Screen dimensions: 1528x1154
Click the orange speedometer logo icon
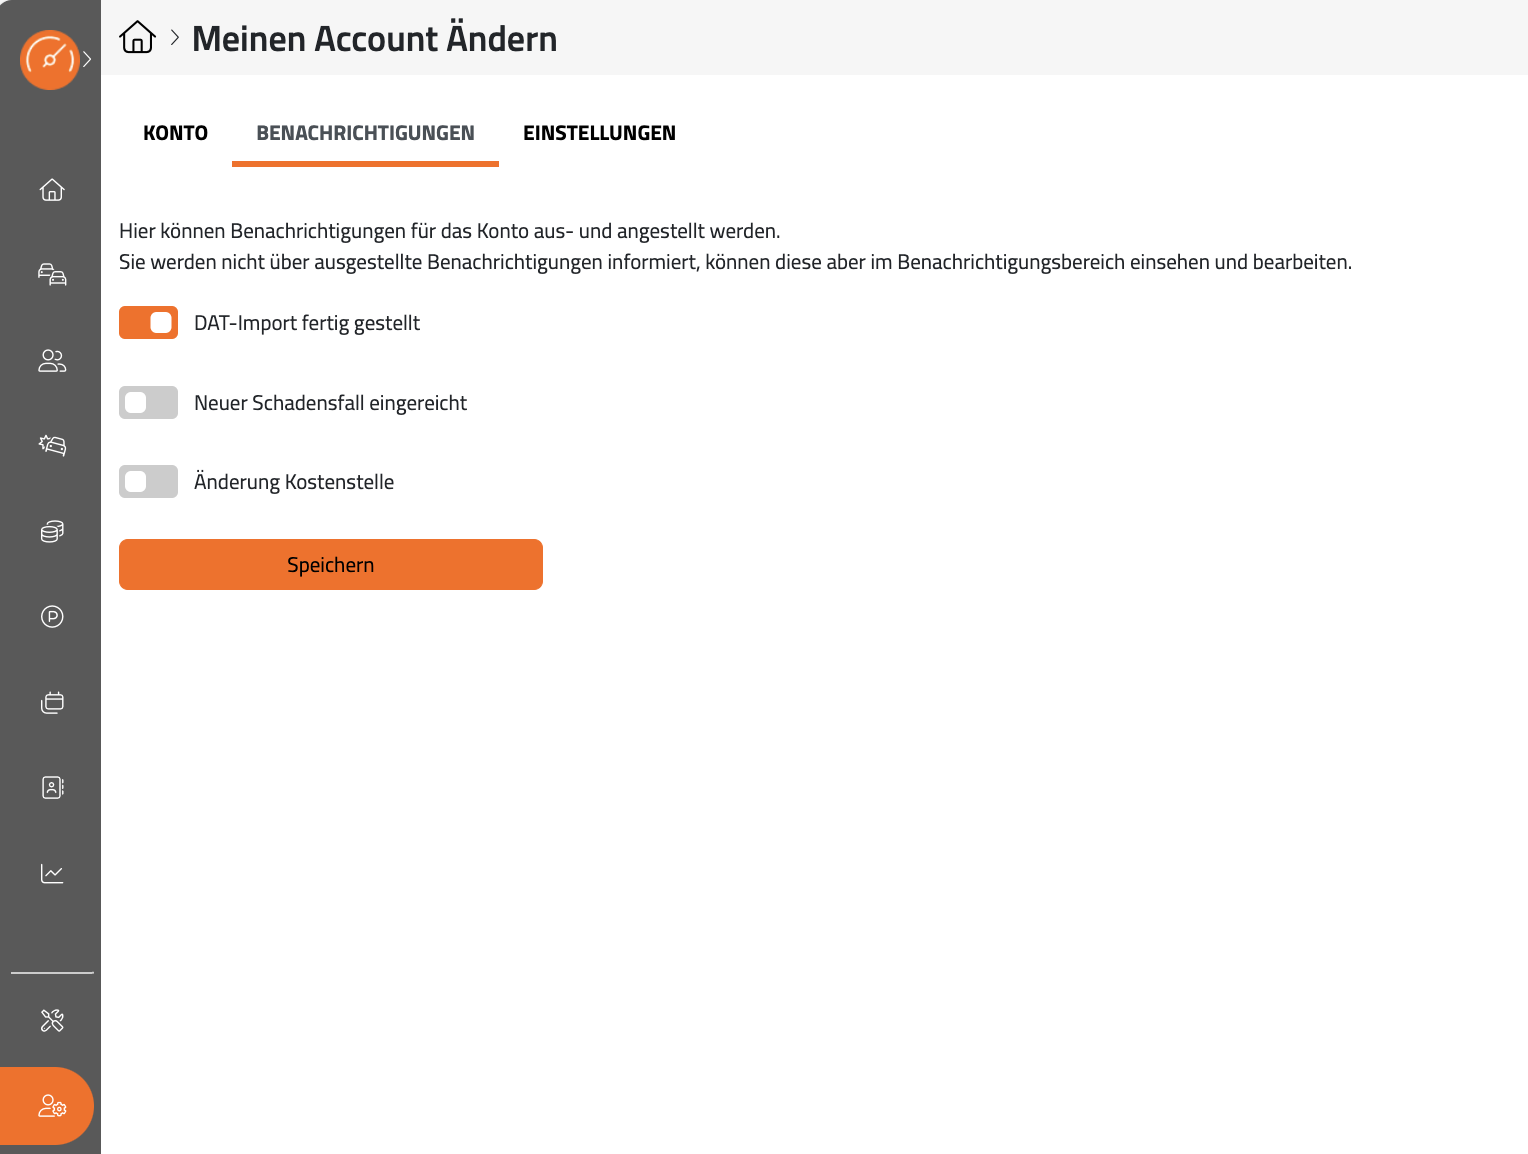(50, 60)
